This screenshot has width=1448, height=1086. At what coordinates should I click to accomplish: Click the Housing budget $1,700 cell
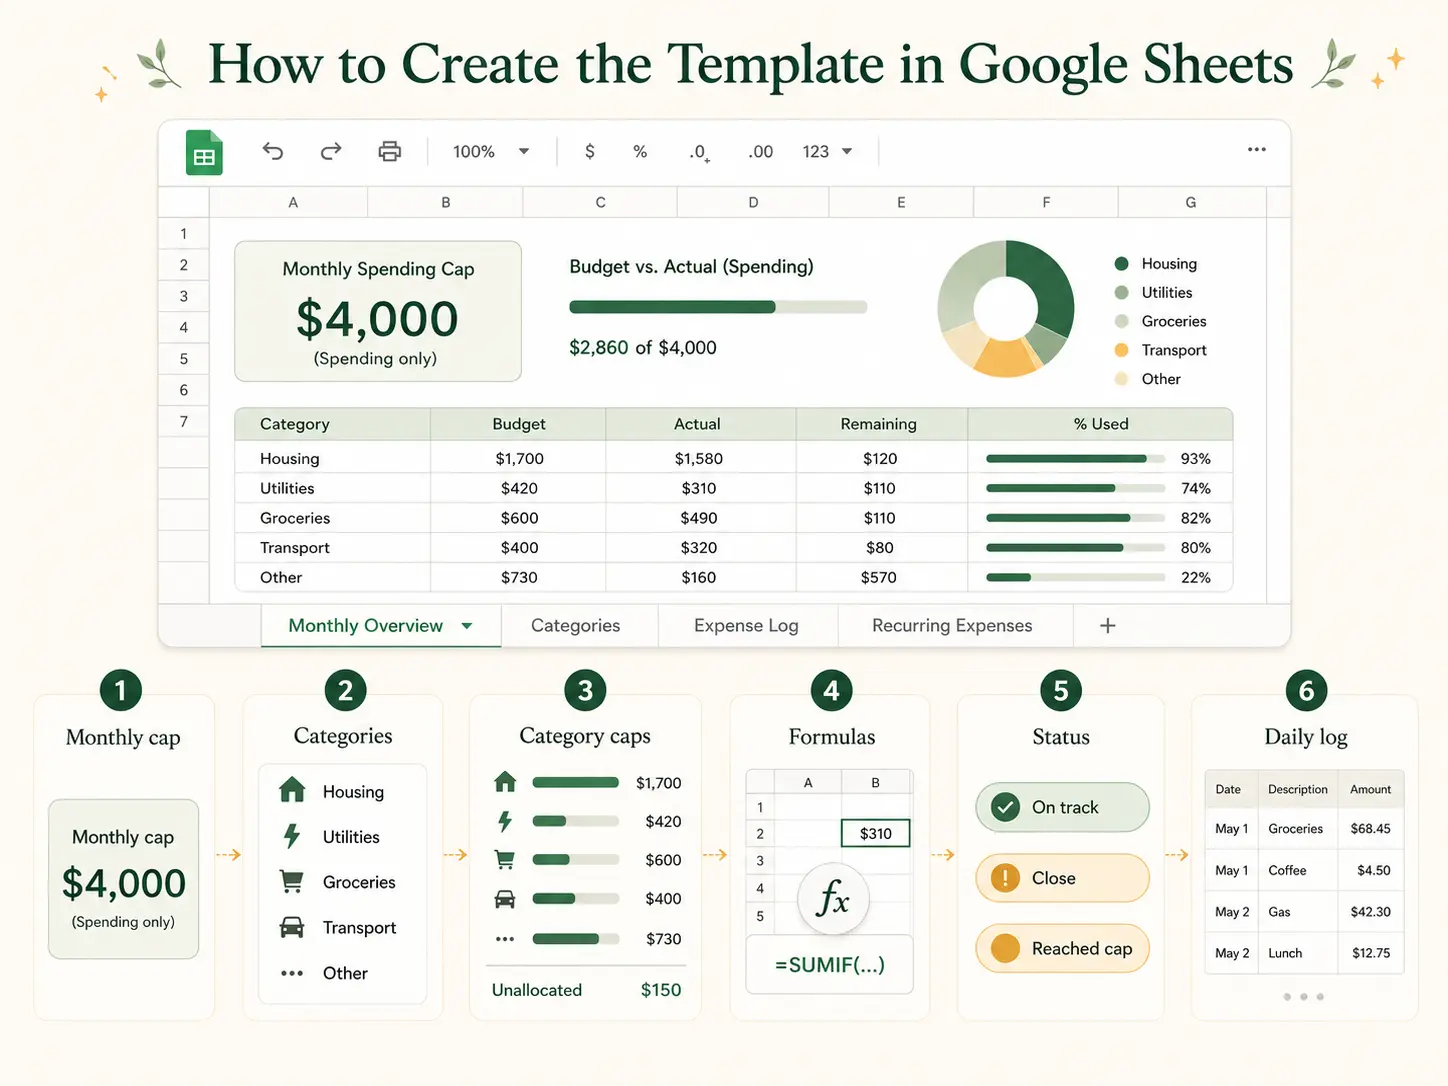pos(519,459)
